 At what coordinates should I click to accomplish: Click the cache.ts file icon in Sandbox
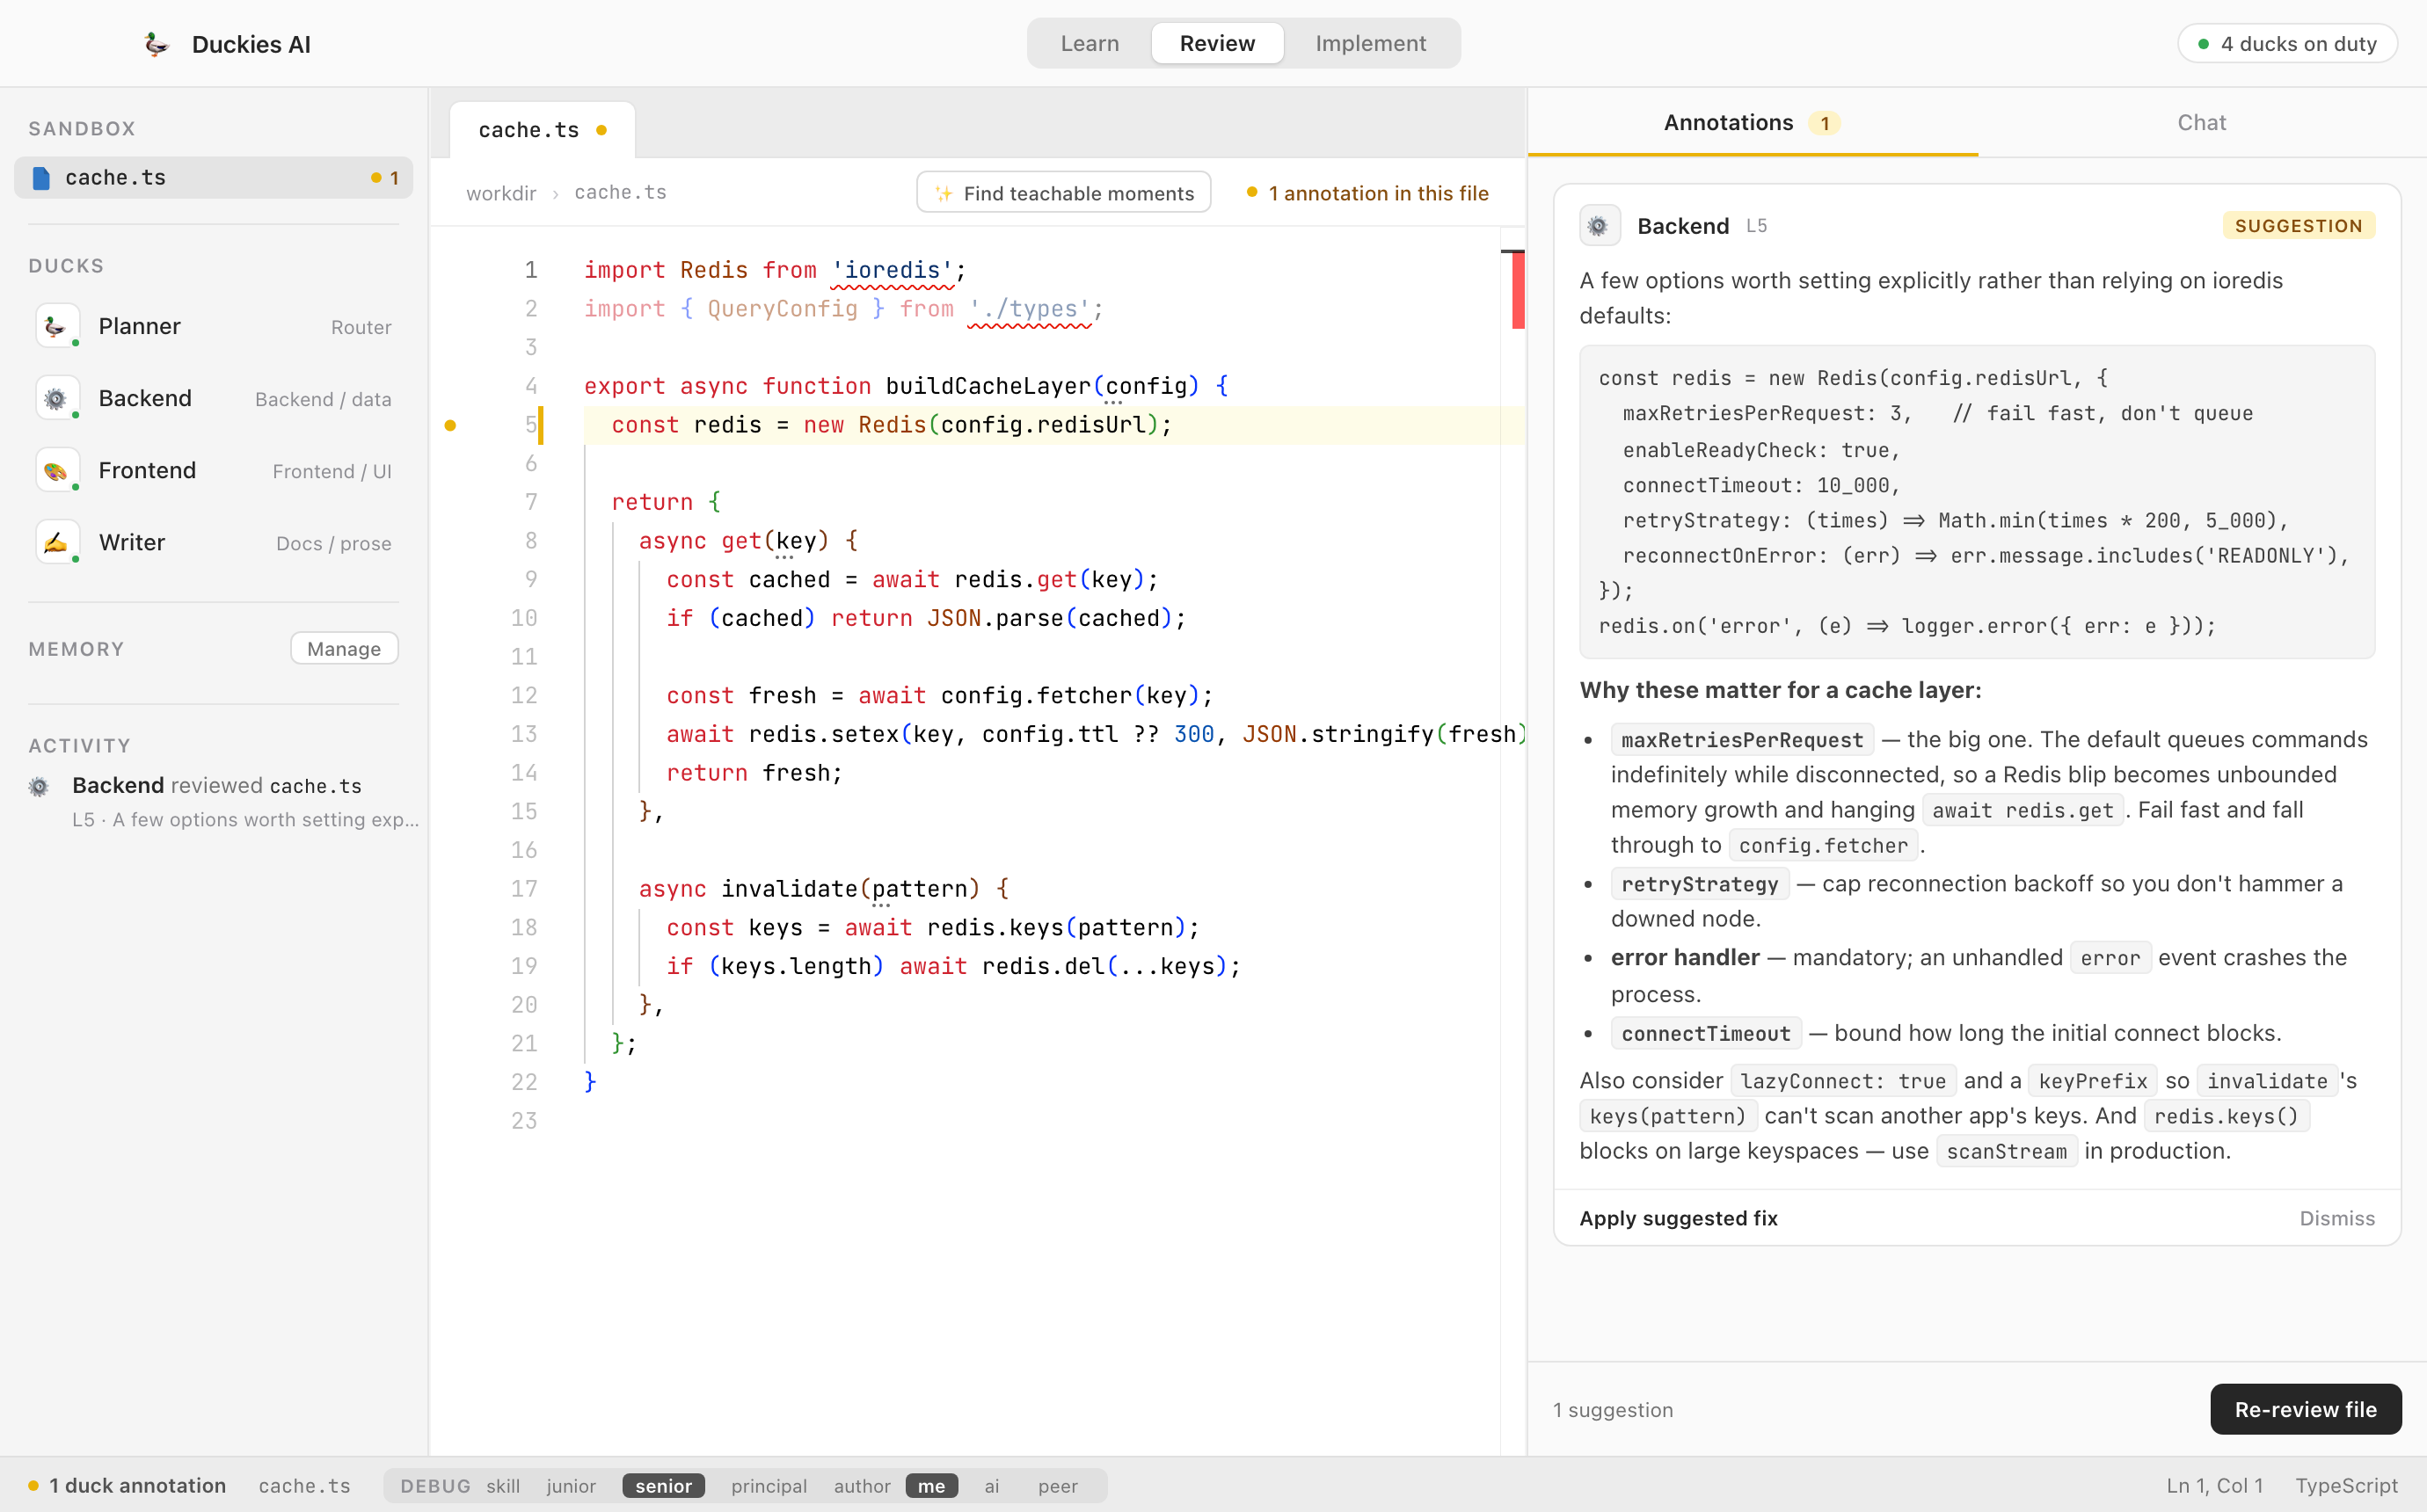[x=41, y=178]
